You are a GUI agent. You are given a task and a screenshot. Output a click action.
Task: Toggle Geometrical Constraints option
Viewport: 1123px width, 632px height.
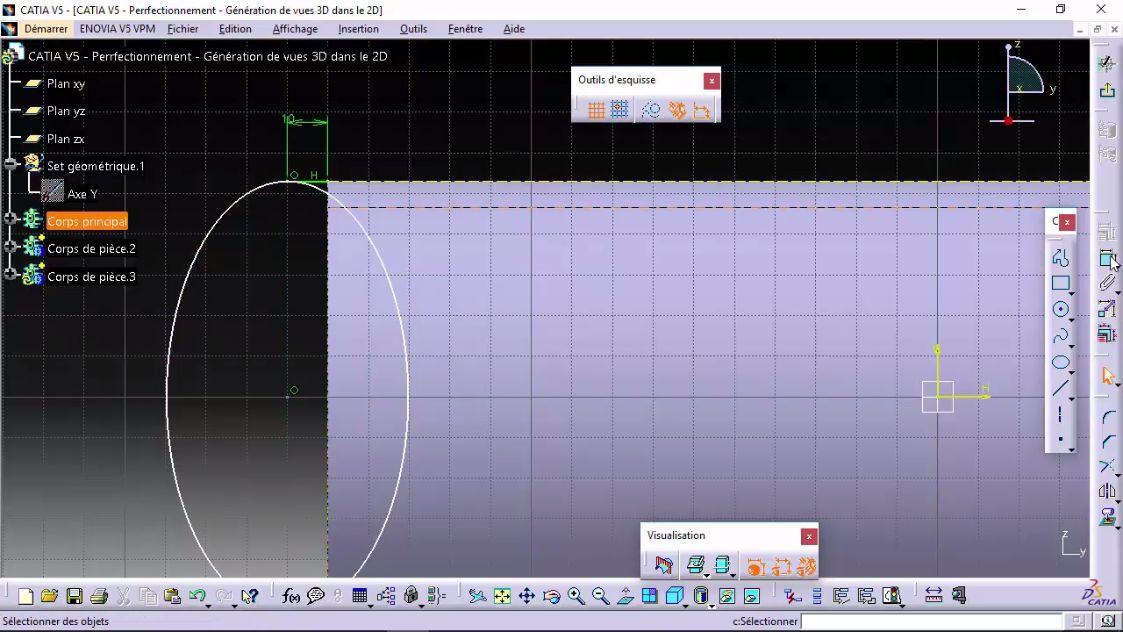[x=677, y=110]
